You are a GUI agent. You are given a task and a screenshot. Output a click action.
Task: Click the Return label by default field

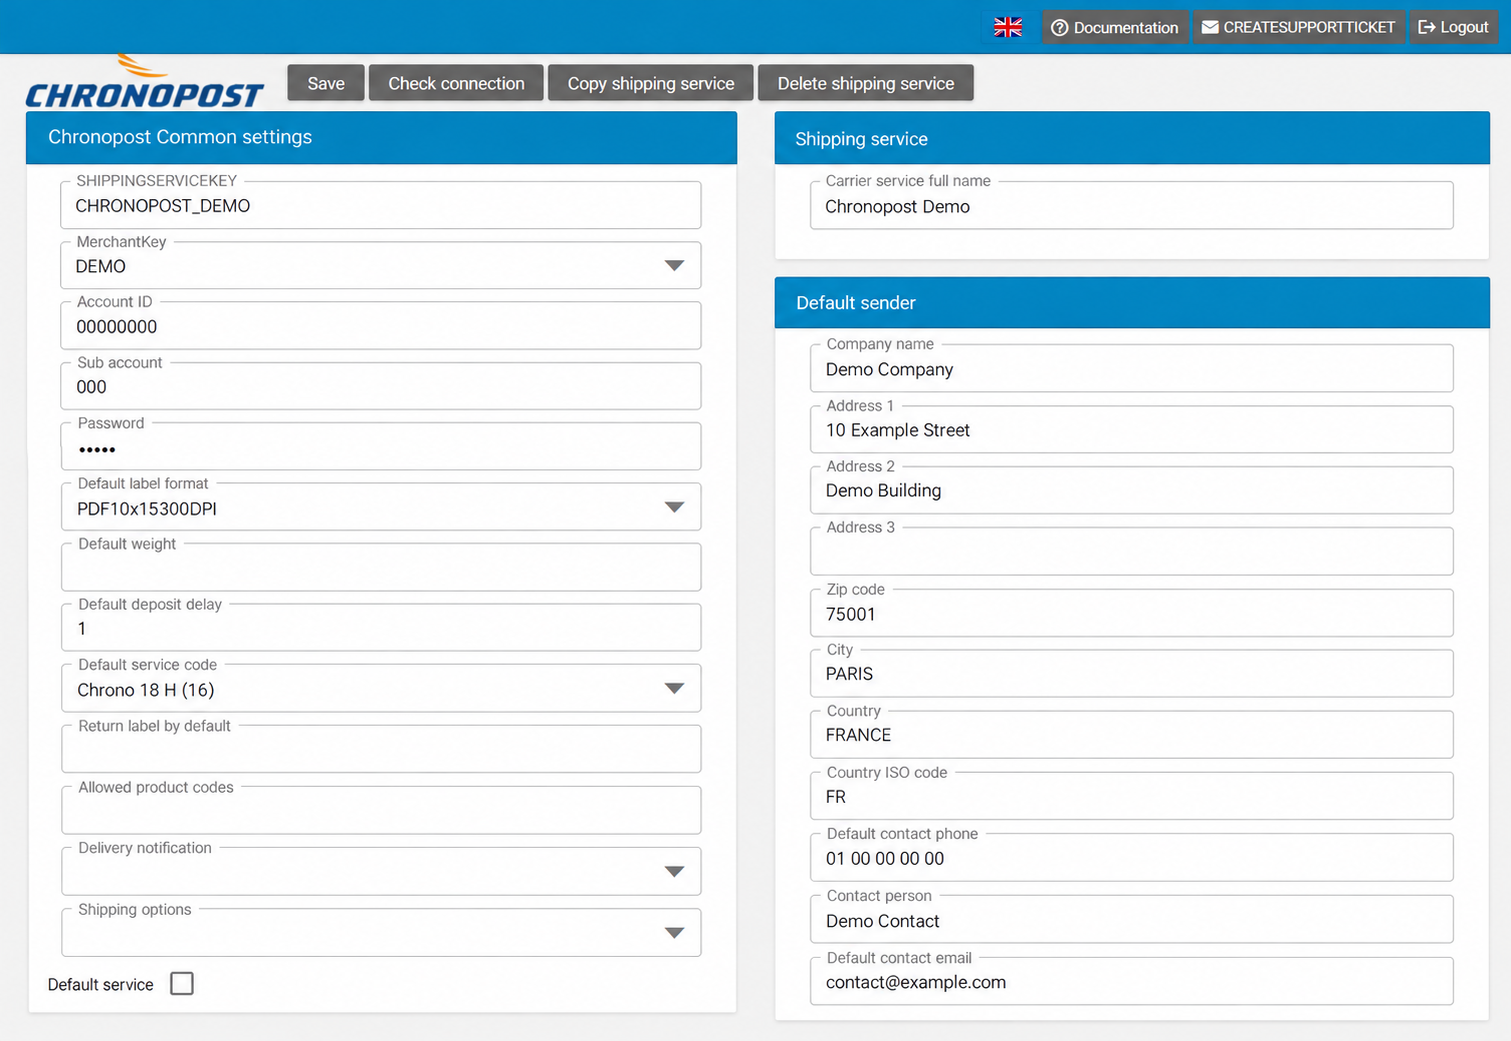(381, 750)
